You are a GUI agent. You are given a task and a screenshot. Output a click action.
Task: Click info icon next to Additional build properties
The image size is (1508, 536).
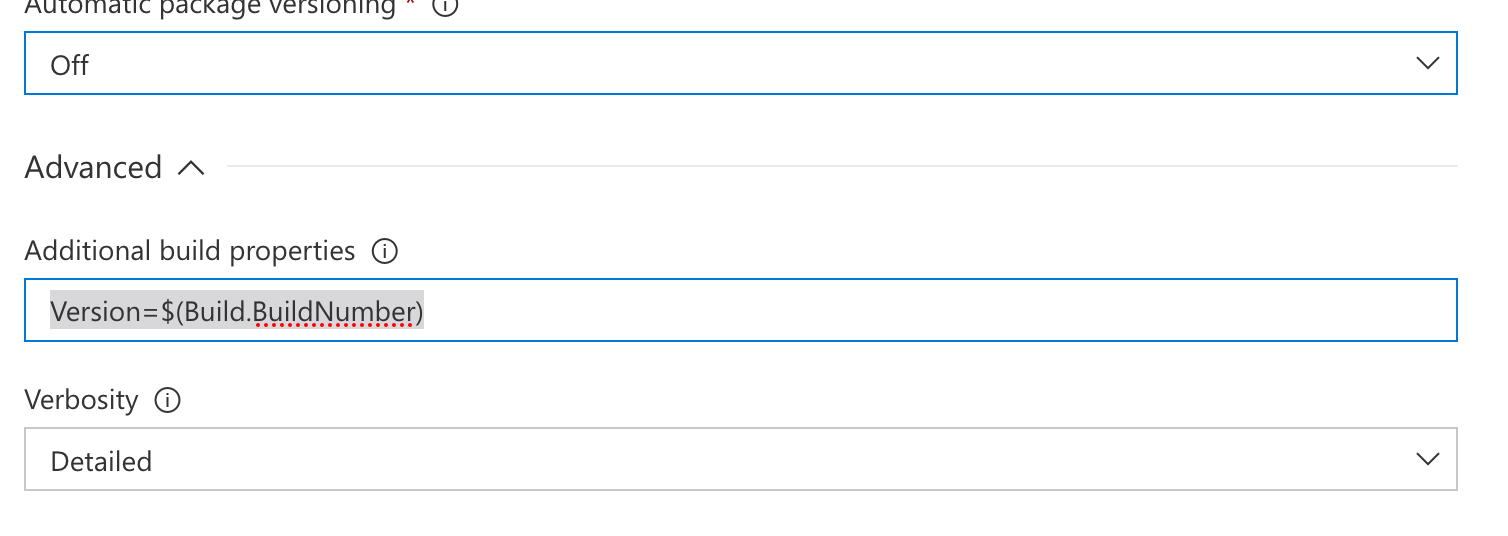point(385,251)
